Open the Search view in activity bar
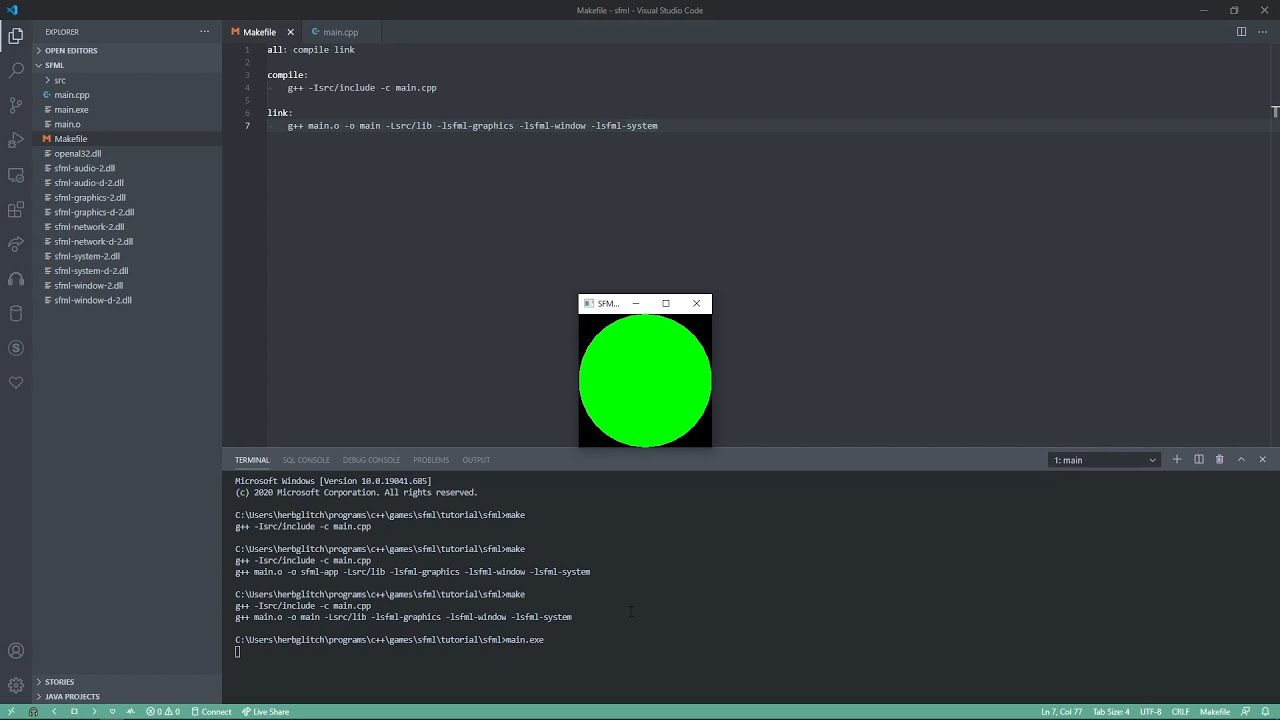Image resolution: width=1280 pixels, height=720 pixels. (16, 71)
